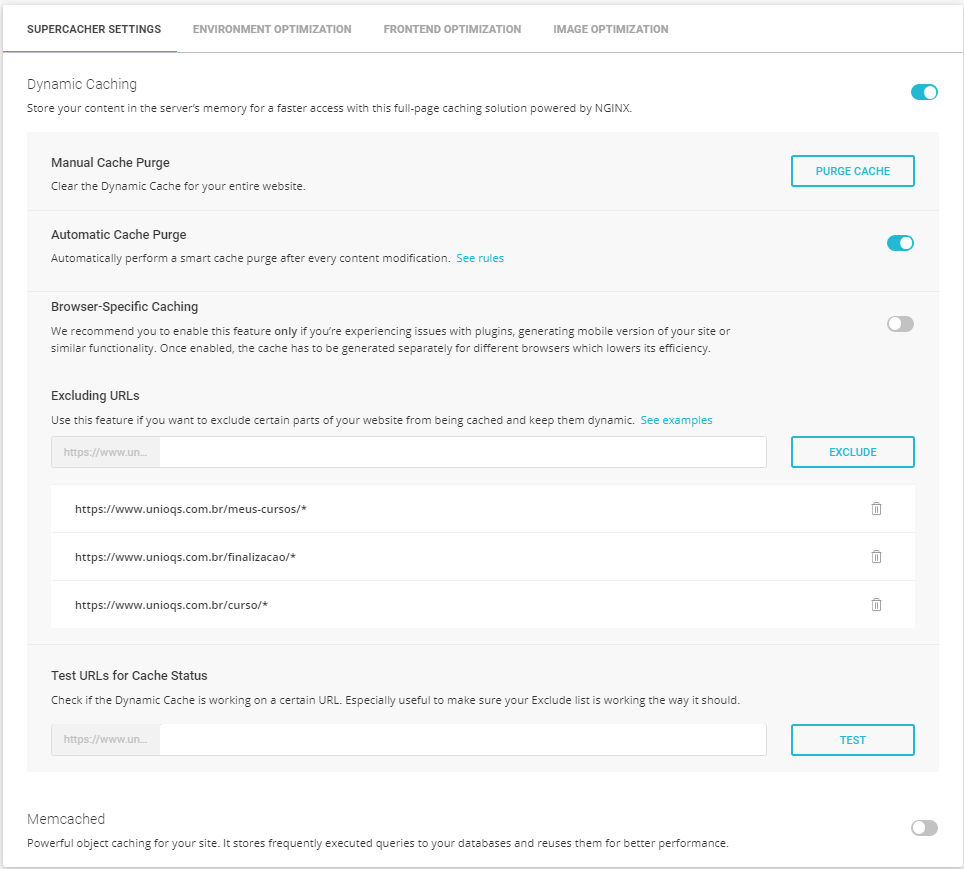Enable Browser-Specific Caching switch
Viewport: 964px width, 869px height.
point(900,324)
